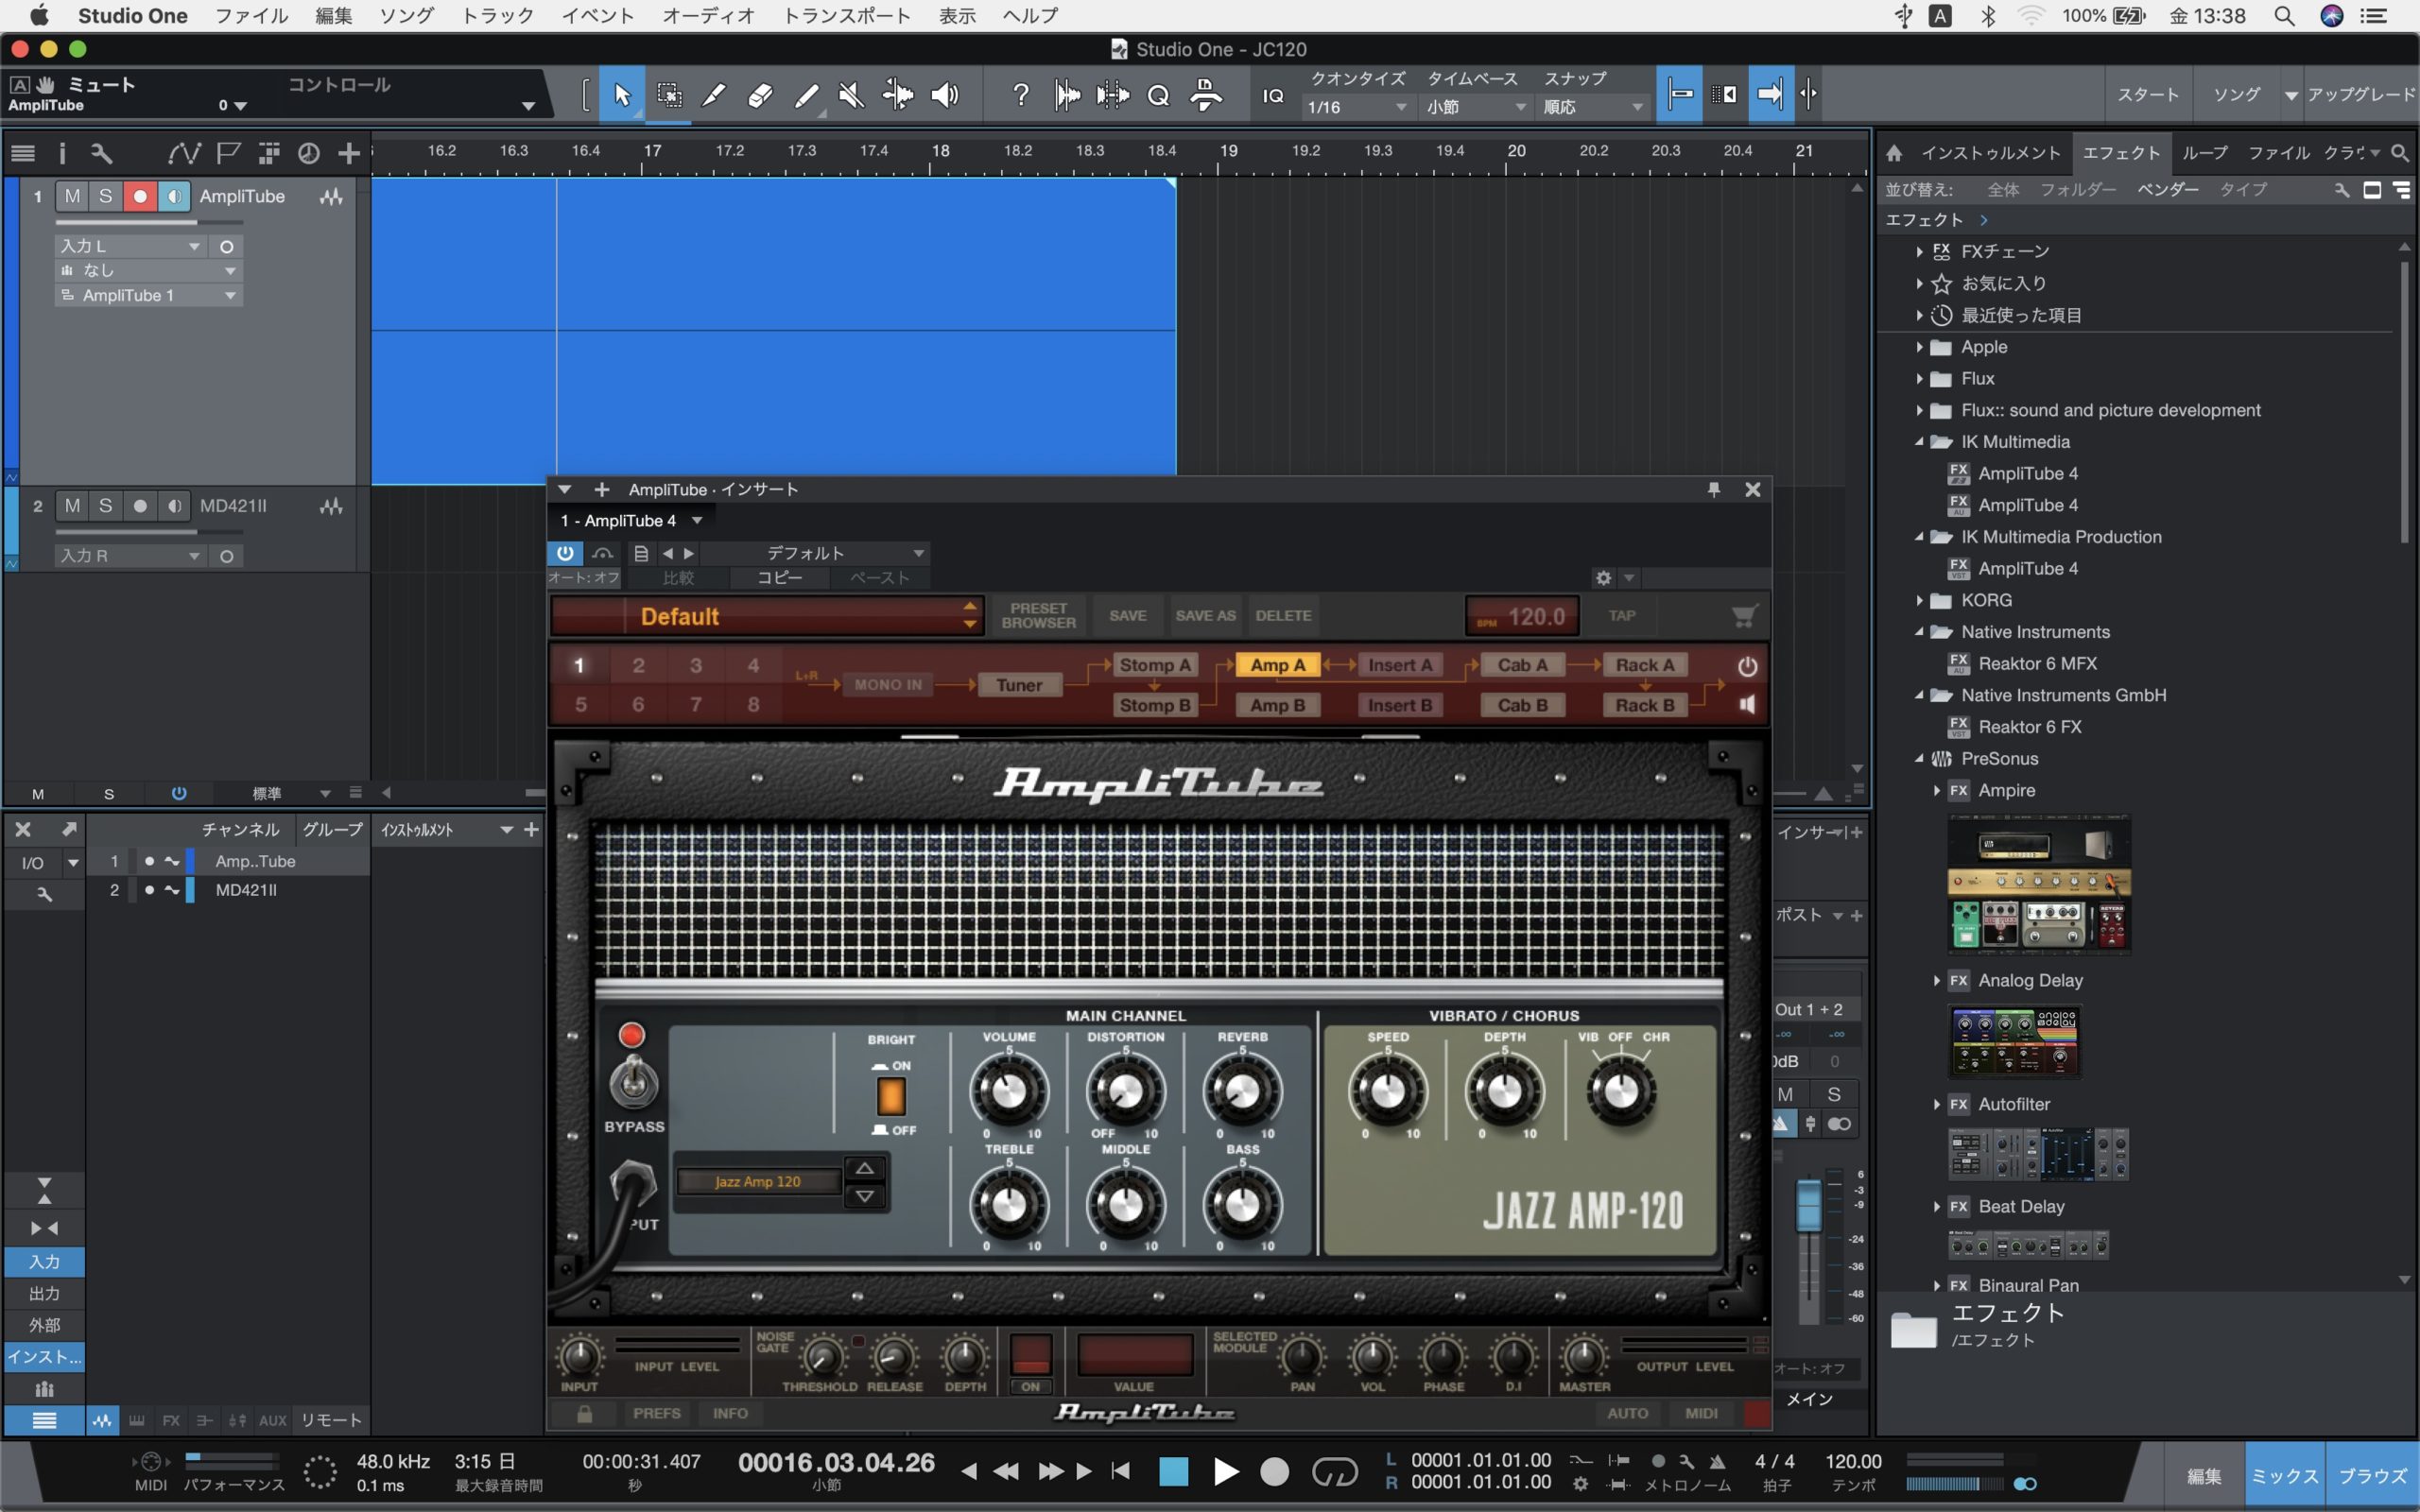The image size is (2420, 1512).
Task: Open the ミックス view
Action: (x=2284, y=1476)
